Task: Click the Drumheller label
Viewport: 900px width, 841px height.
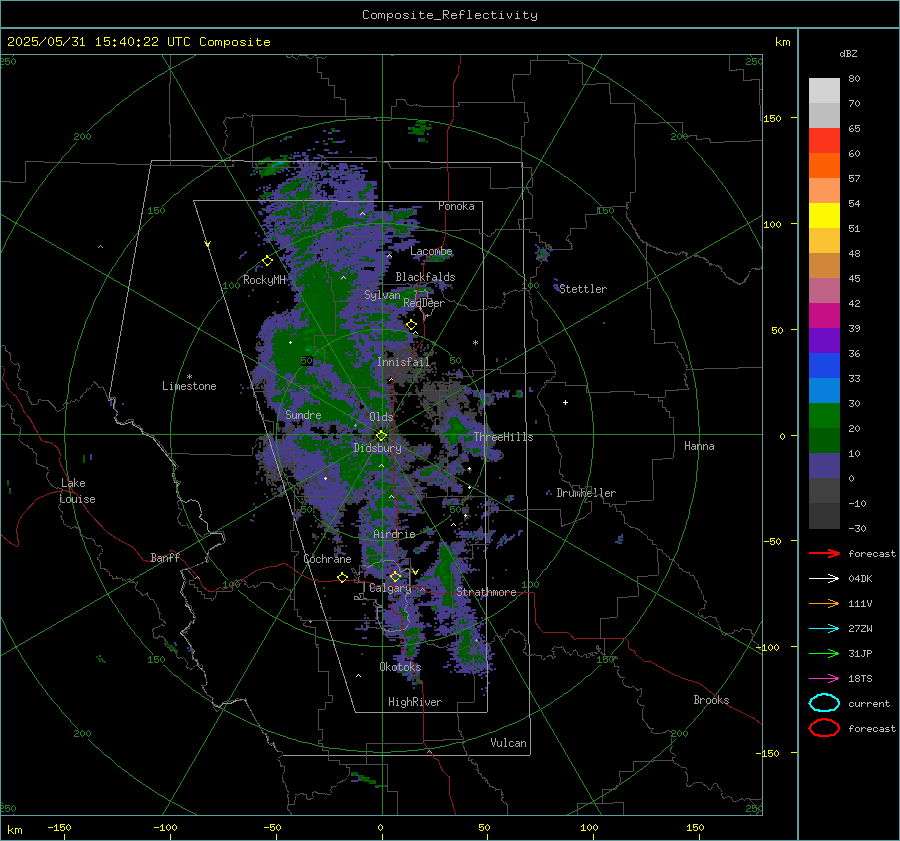Action: 586,493
